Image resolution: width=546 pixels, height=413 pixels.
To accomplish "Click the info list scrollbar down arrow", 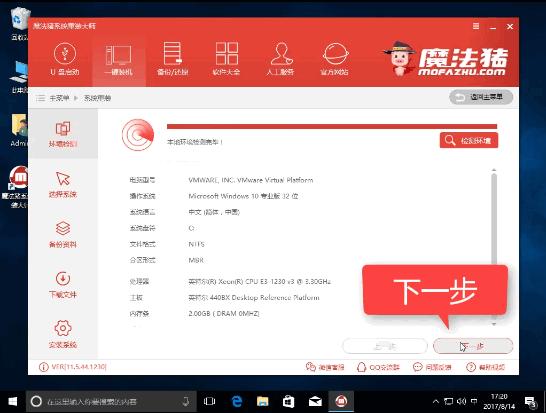I will 494,324.
